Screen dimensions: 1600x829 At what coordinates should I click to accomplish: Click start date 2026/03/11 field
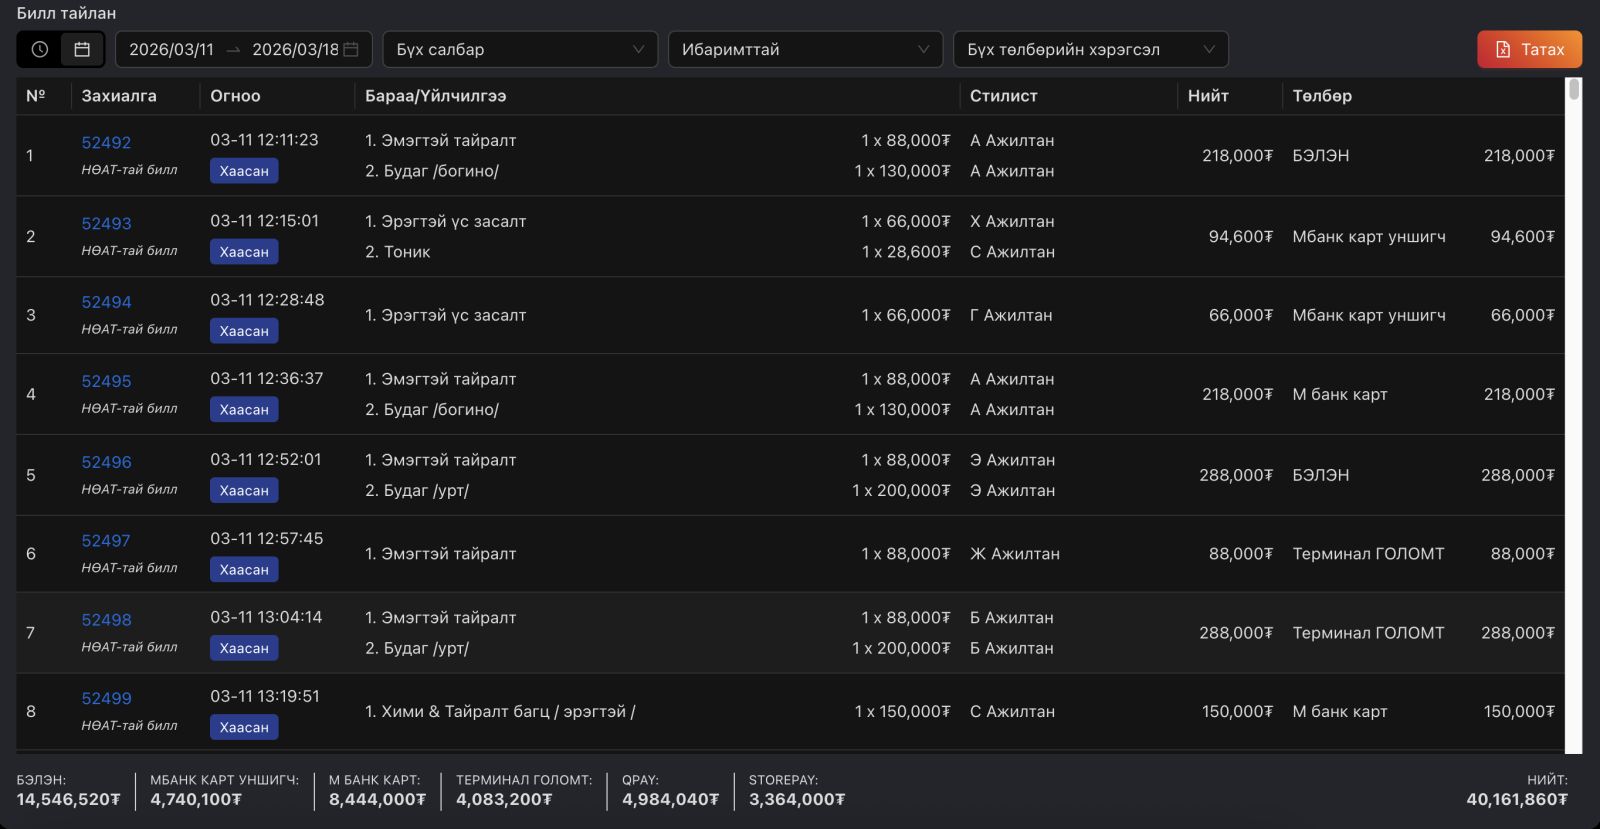[171, 49]
